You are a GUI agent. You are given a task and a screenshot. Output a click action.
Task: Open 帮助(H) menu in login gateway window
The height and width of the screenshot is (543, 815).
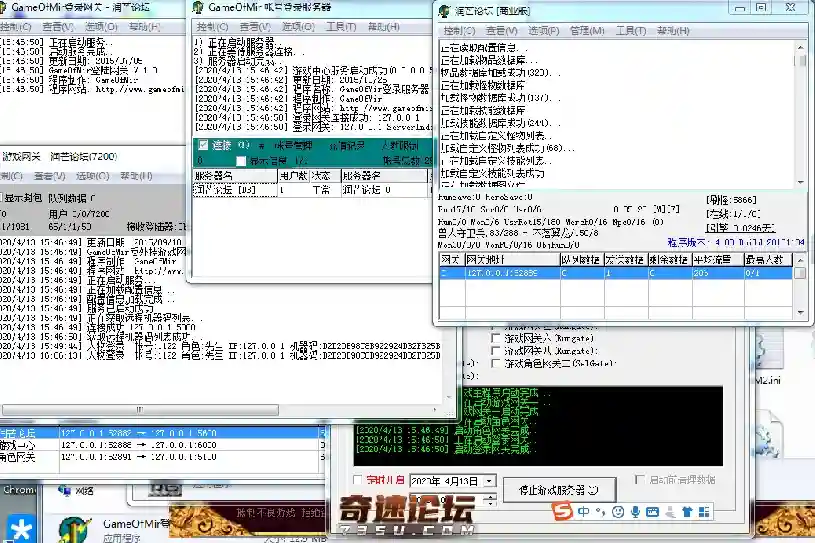pyautogui.click(x=144, y=27)
